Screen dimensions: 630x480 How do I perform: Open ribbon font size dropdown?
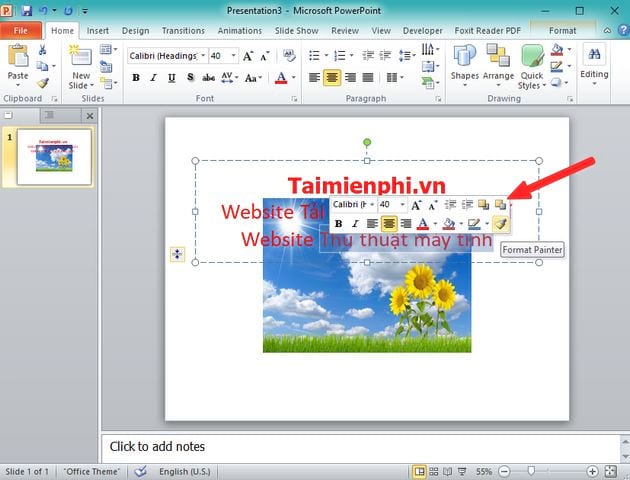click(233, 55)
